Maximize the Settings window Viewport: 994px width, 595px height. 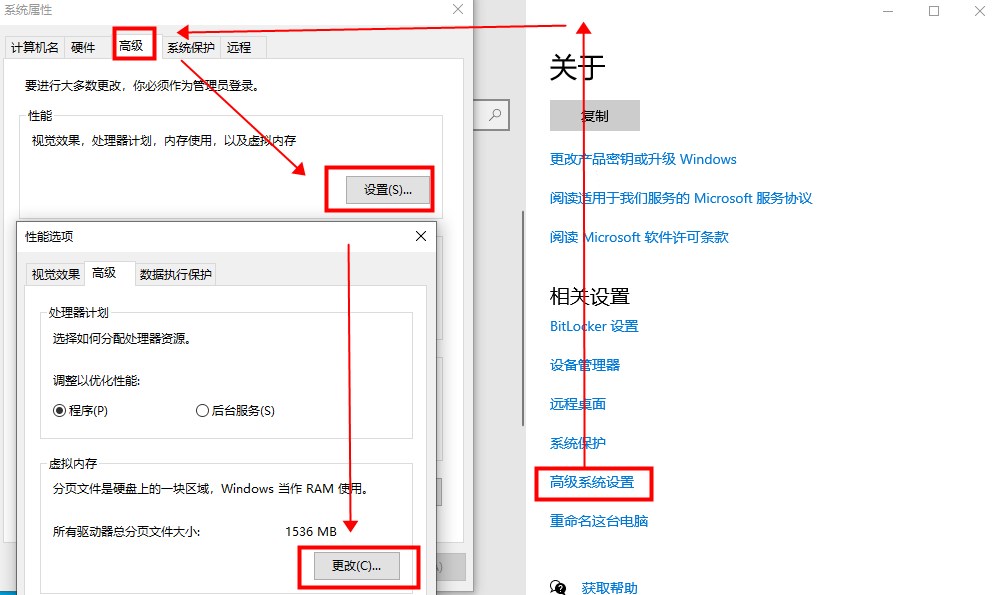(934, 11)
